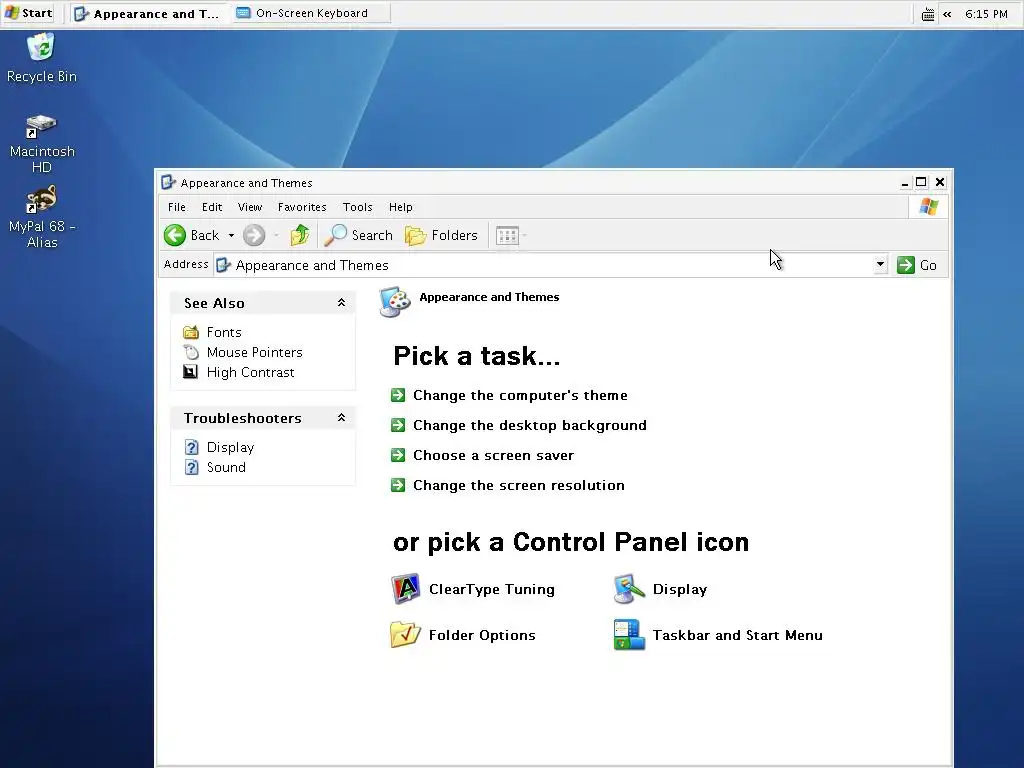This screenshot has height=768, width=1024.
Task: Click the High Contrast icon
Action: [191, 372]
